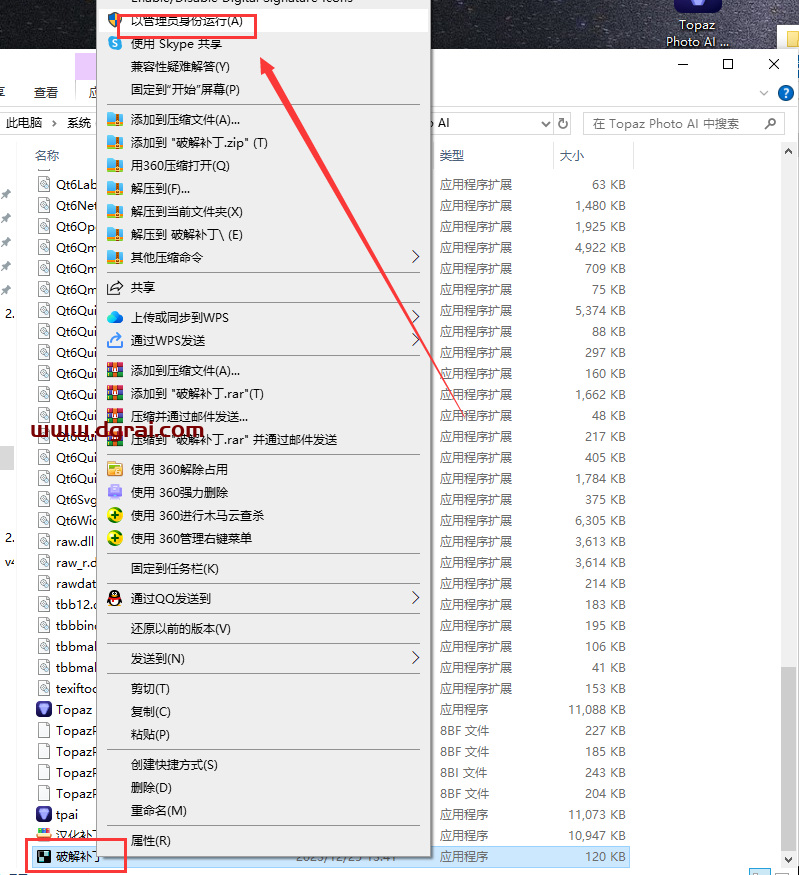Select 用360压缩打开(Q)

180,166
